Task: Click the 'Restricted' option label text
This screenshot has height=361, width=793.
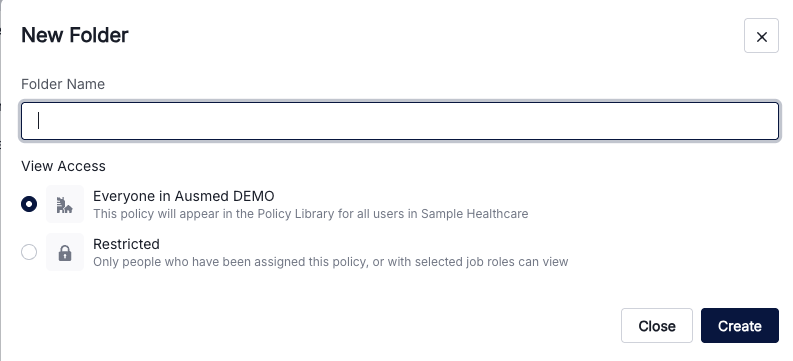Action: tap(126, 244)
